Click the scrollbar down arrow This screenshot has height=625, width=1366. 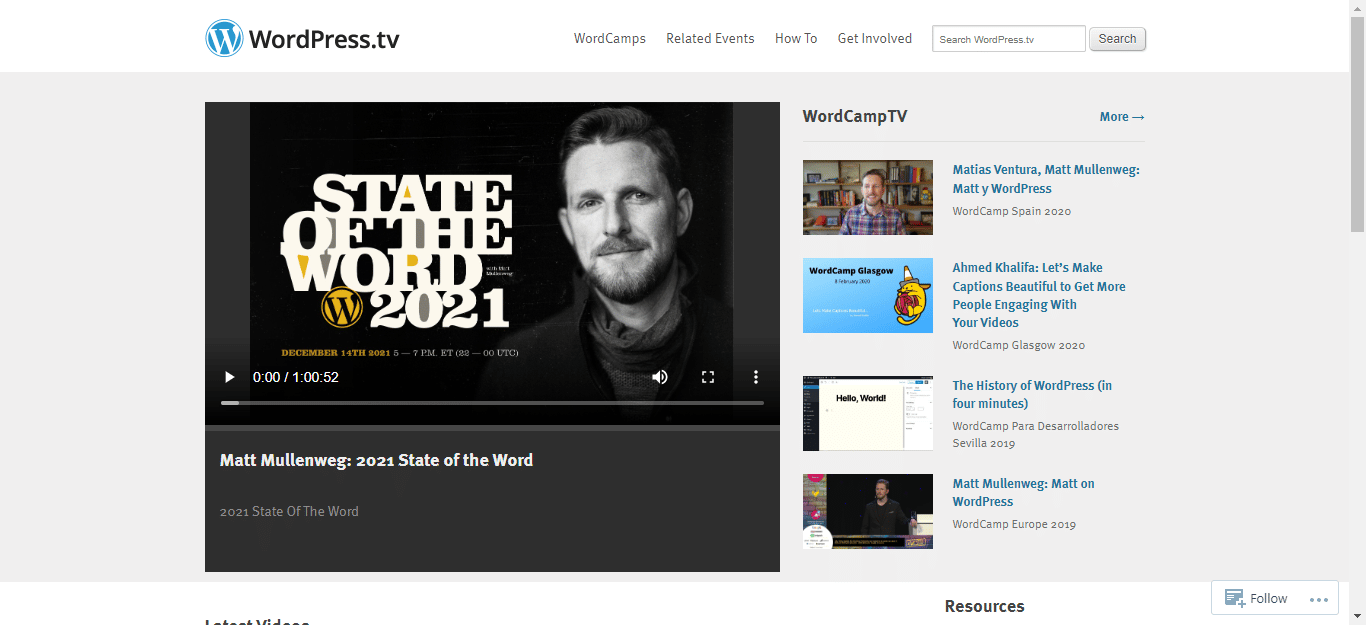(x=1358, y=617)
